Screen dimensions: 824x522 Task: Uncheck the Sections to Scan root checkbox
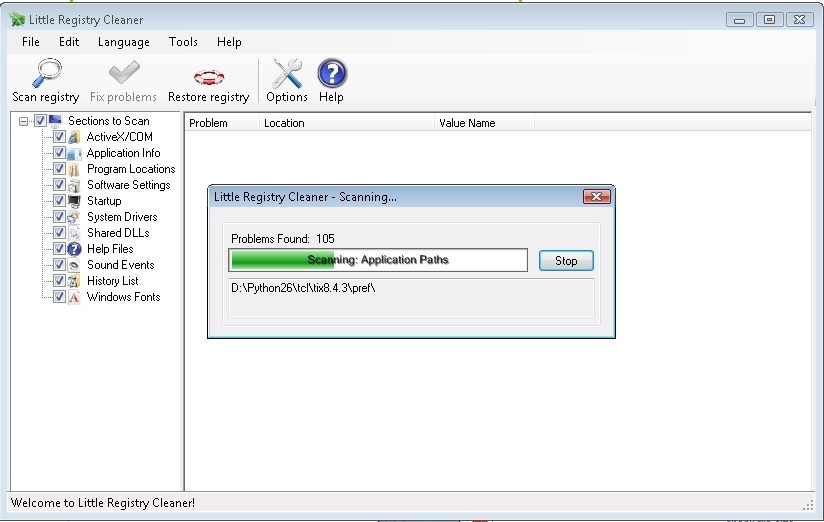tap(40, 121)
